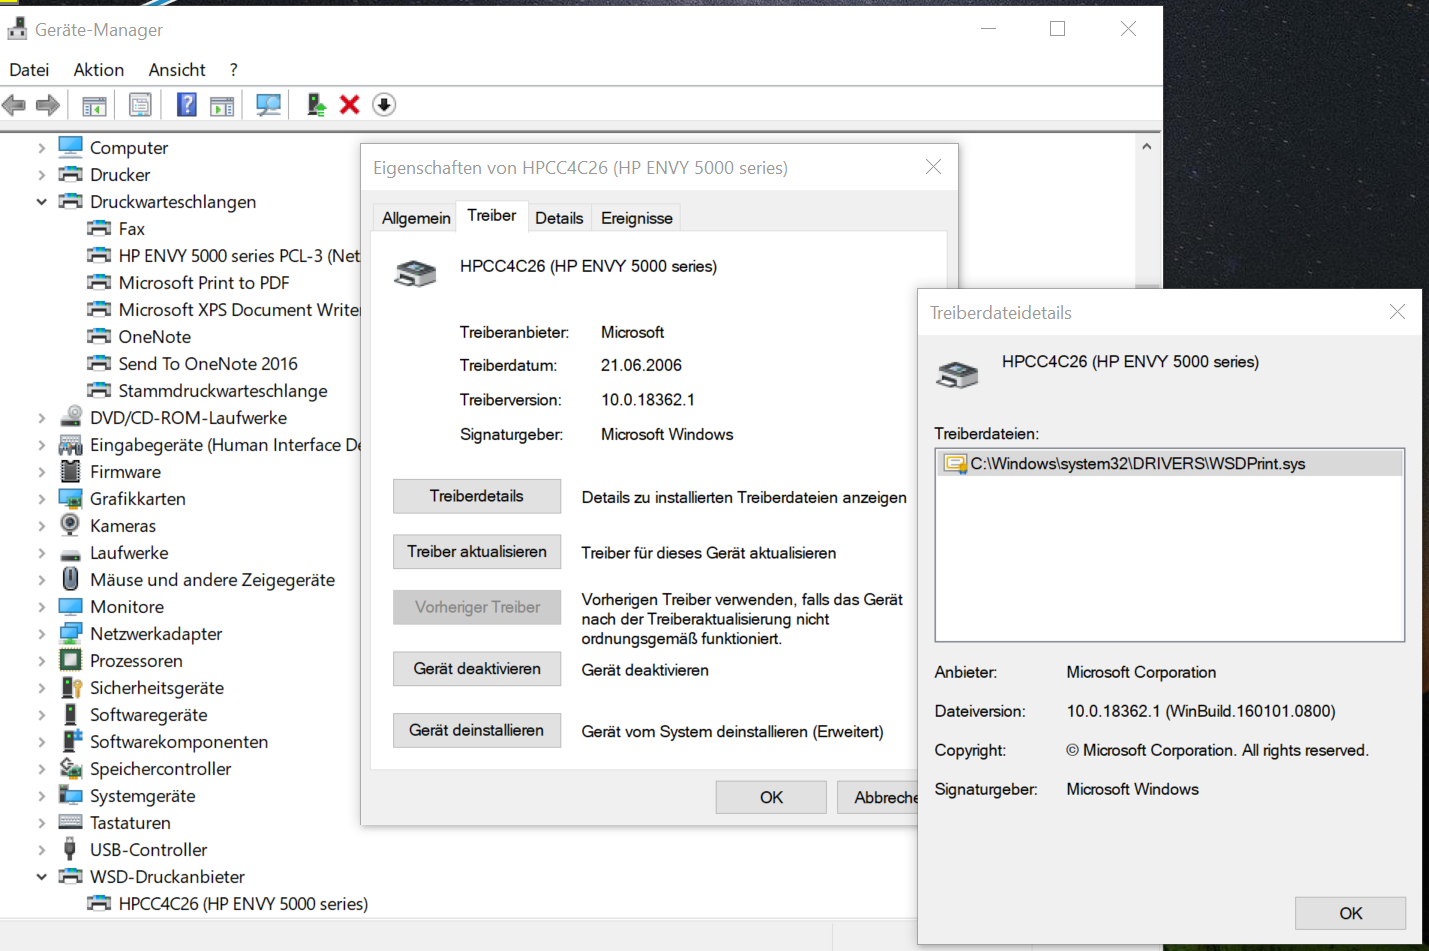Open the blue Help toolbar icon
The height and width of the screenshot is (951, 1429).
click(187, 104)
